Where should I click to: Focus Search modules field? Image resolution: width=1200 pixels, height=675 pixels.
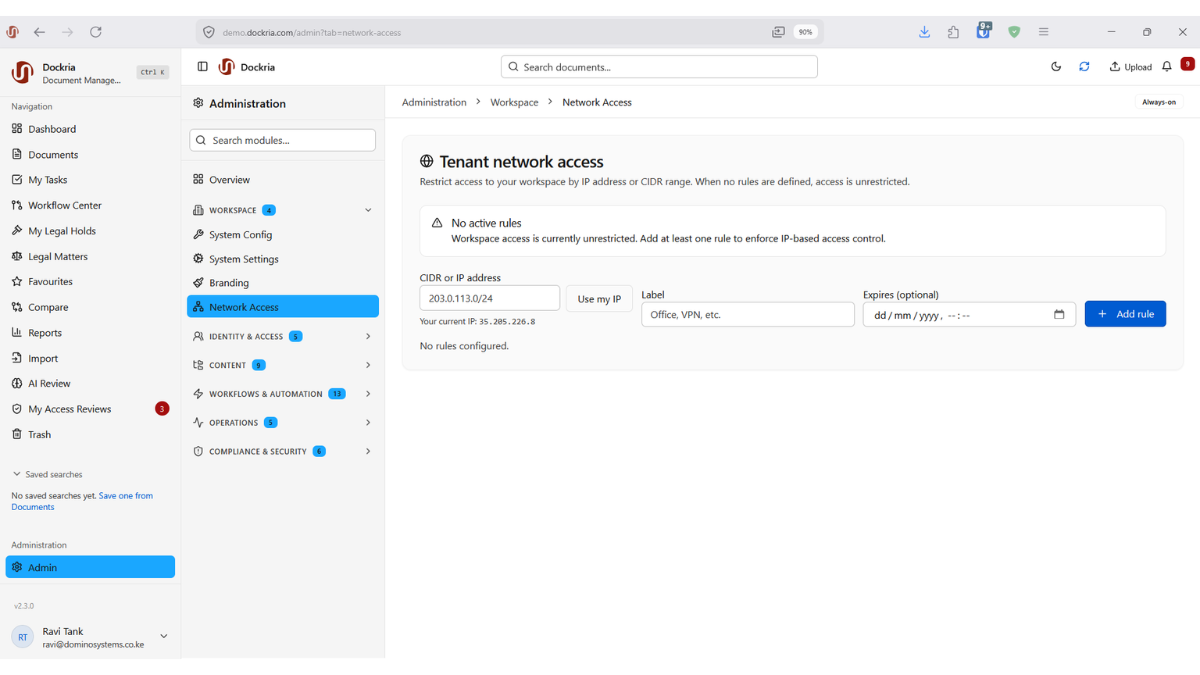point(282,140)
